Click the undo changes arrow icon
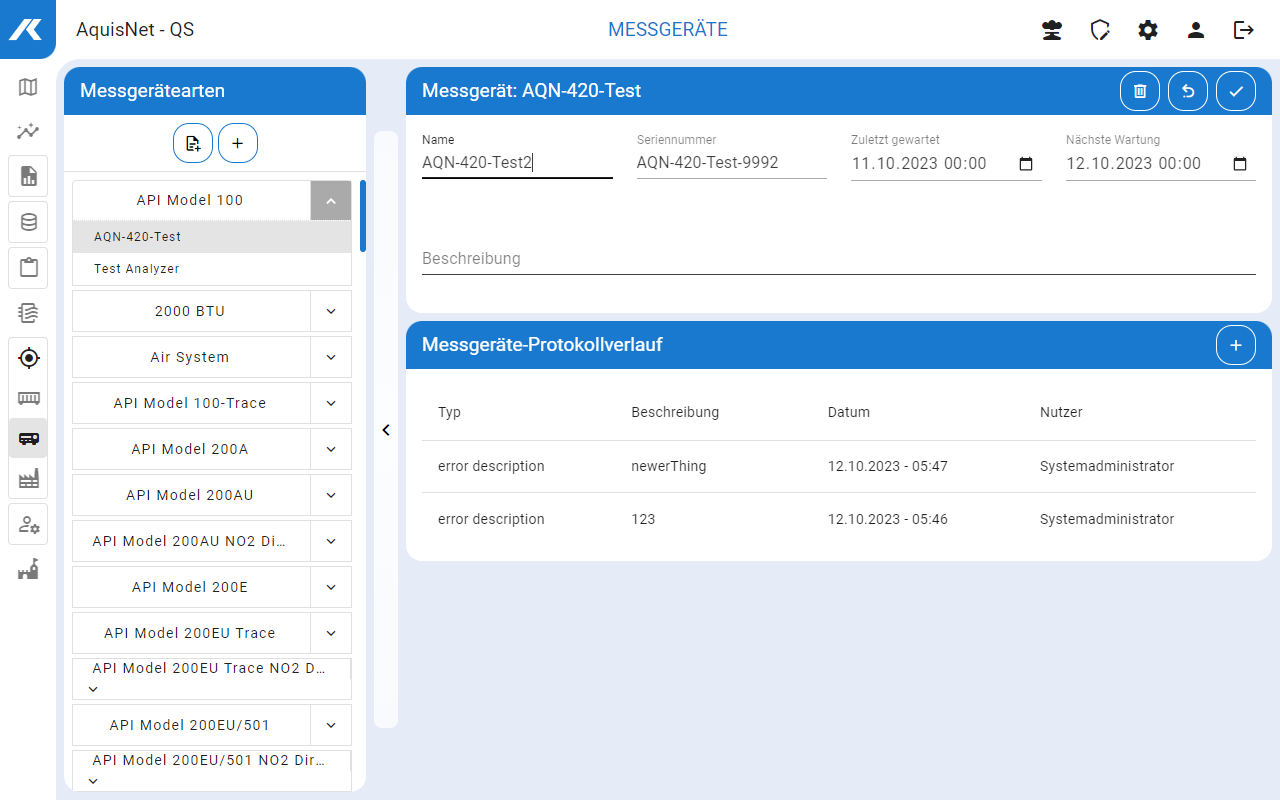The image size is (1280, 800). click(x=1188, y=91)
